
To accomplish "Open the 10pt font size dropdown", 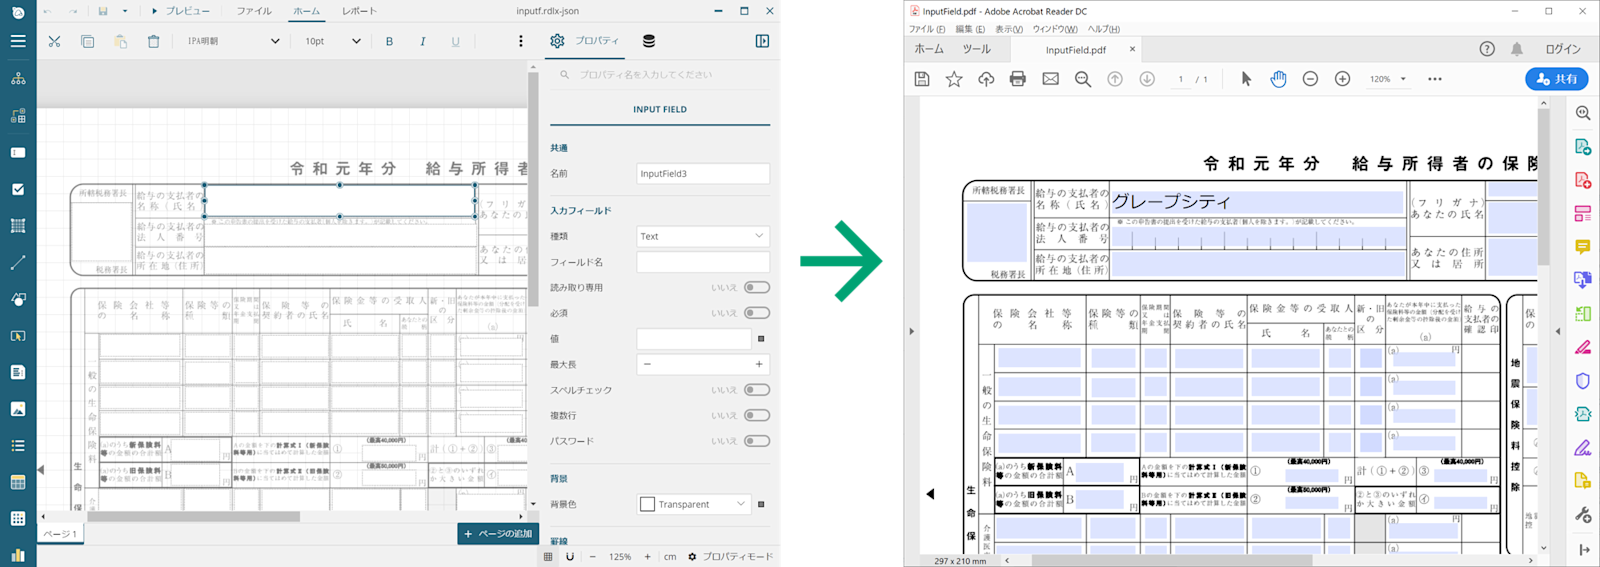I will pyautogui.click(x=332, y=41).
